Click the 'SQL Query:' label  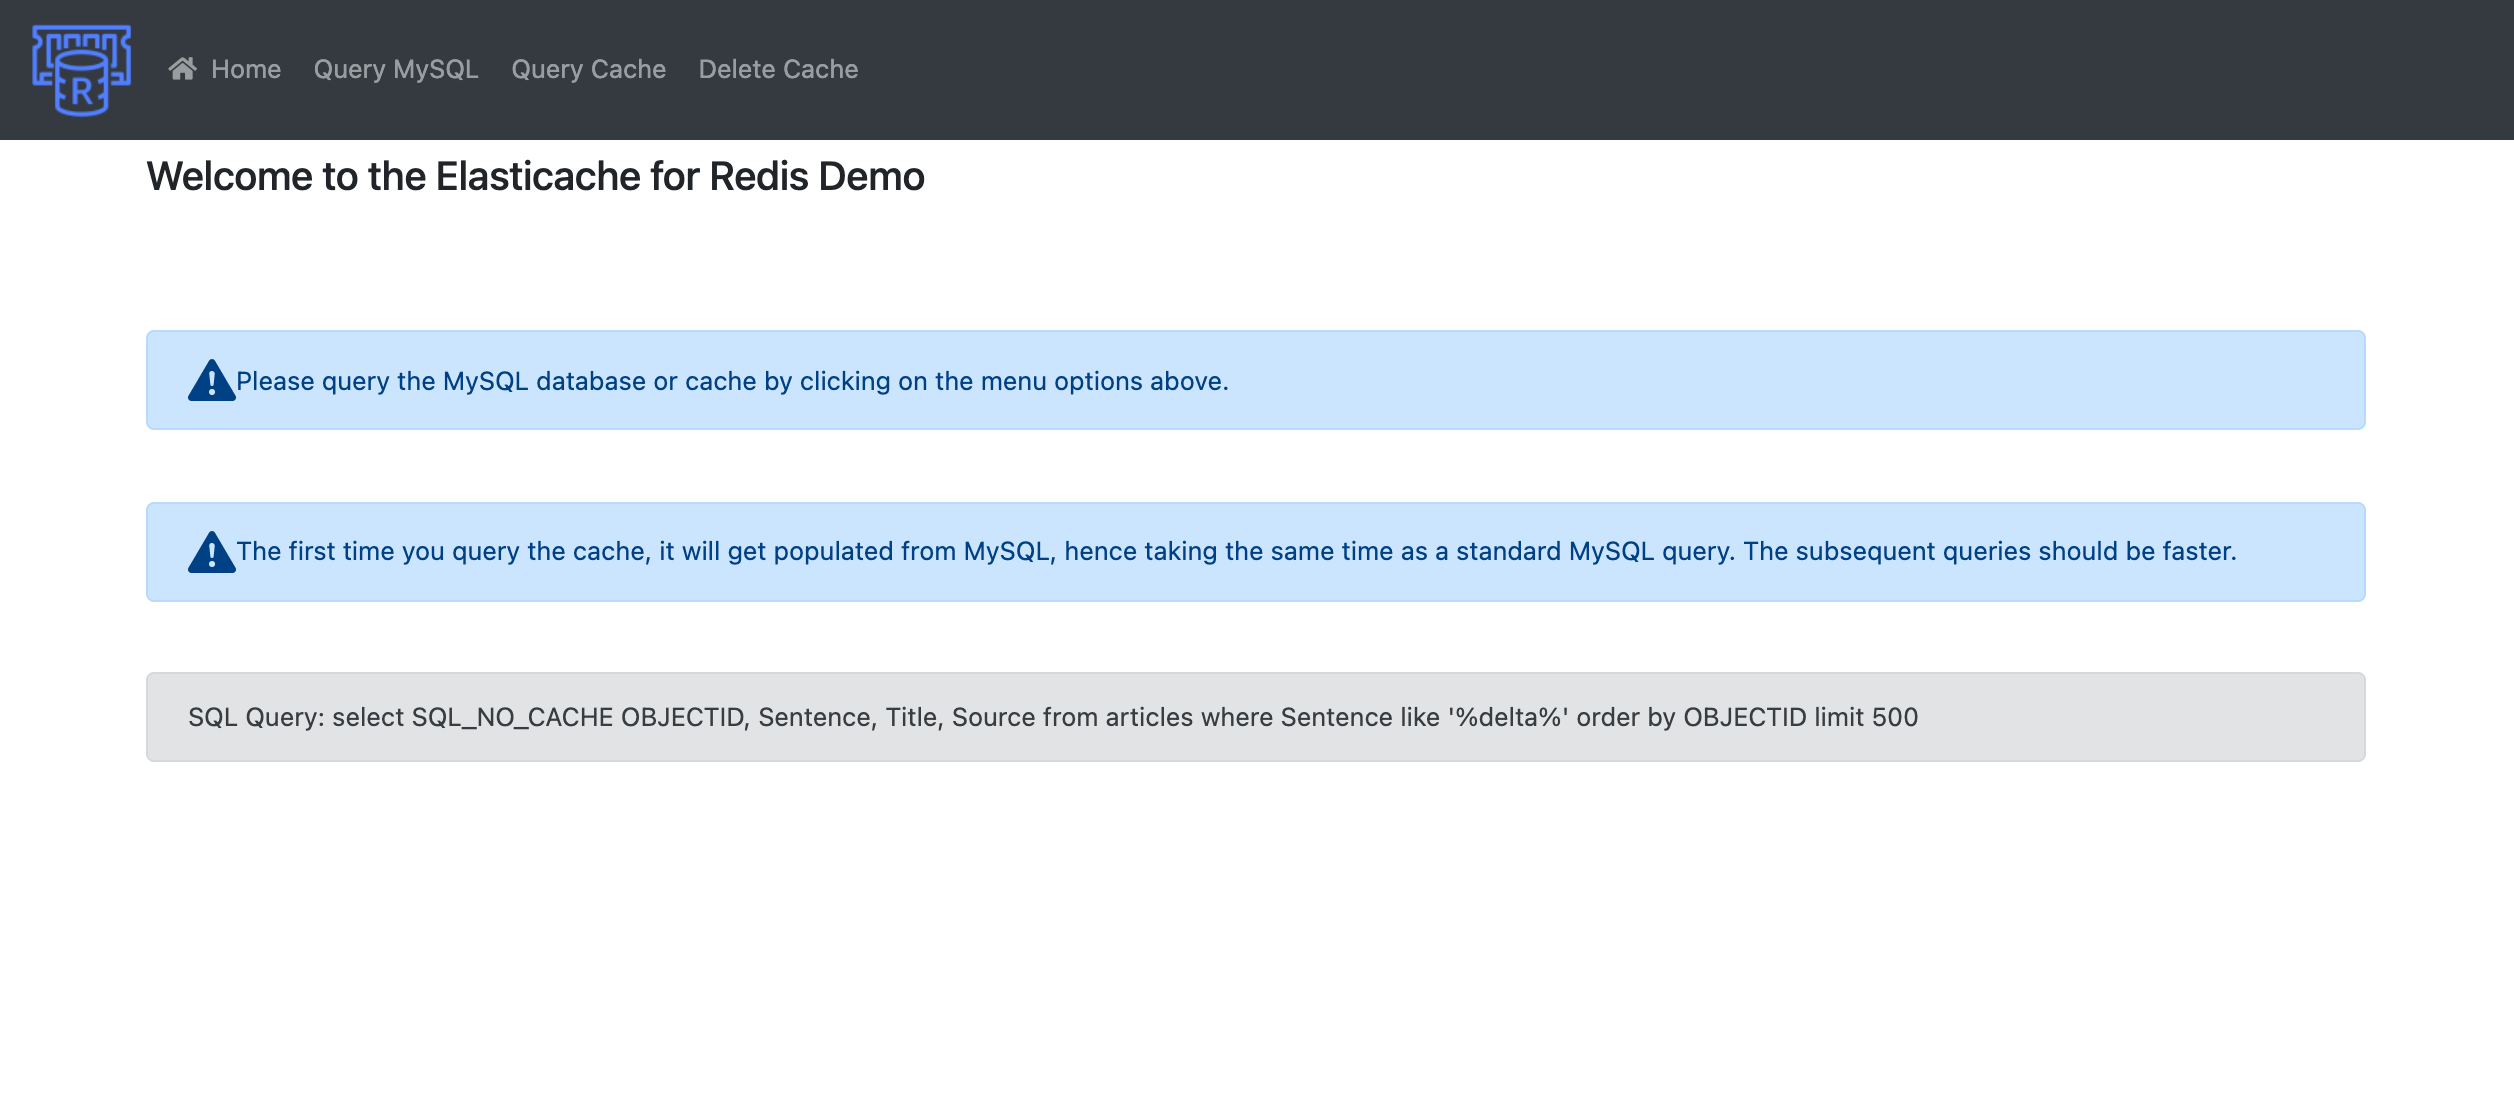tap(256, 717)
